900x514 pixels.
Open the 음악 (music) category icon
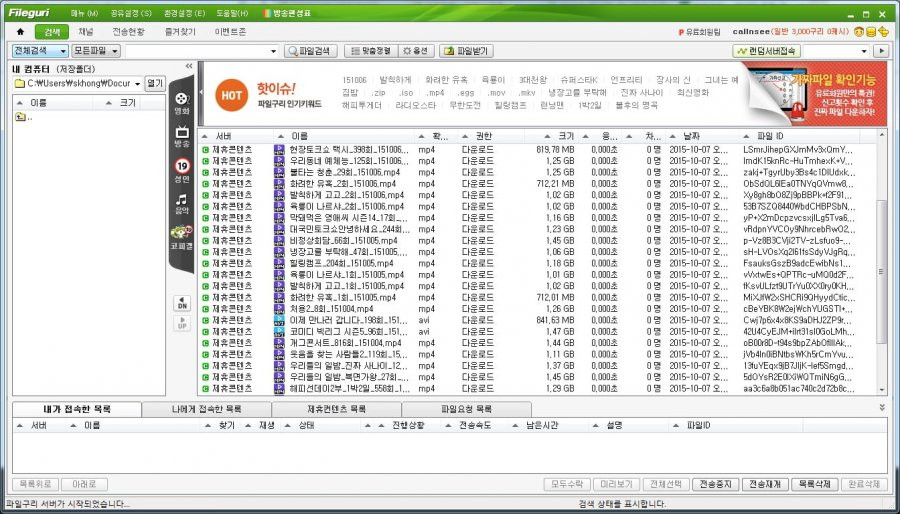point(181,203)
